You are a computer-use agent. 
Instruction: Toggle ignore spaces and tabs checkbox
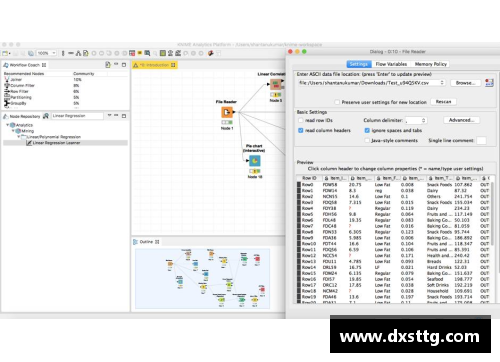[367, 130]
